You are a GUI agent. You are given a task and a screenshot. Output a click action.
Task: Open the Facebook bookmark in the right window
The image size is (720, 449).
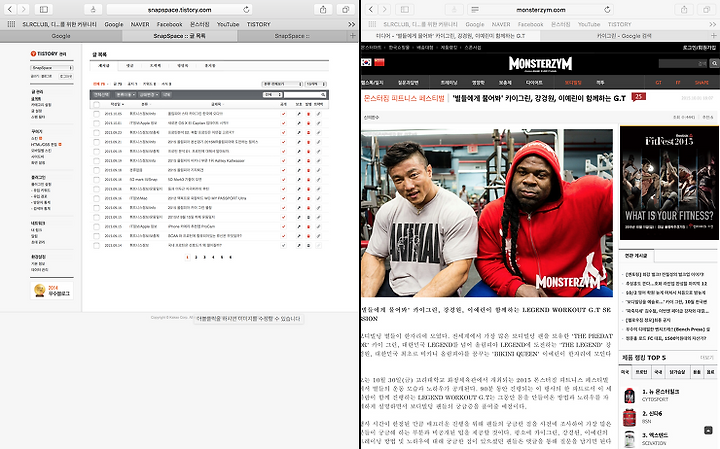530,24
